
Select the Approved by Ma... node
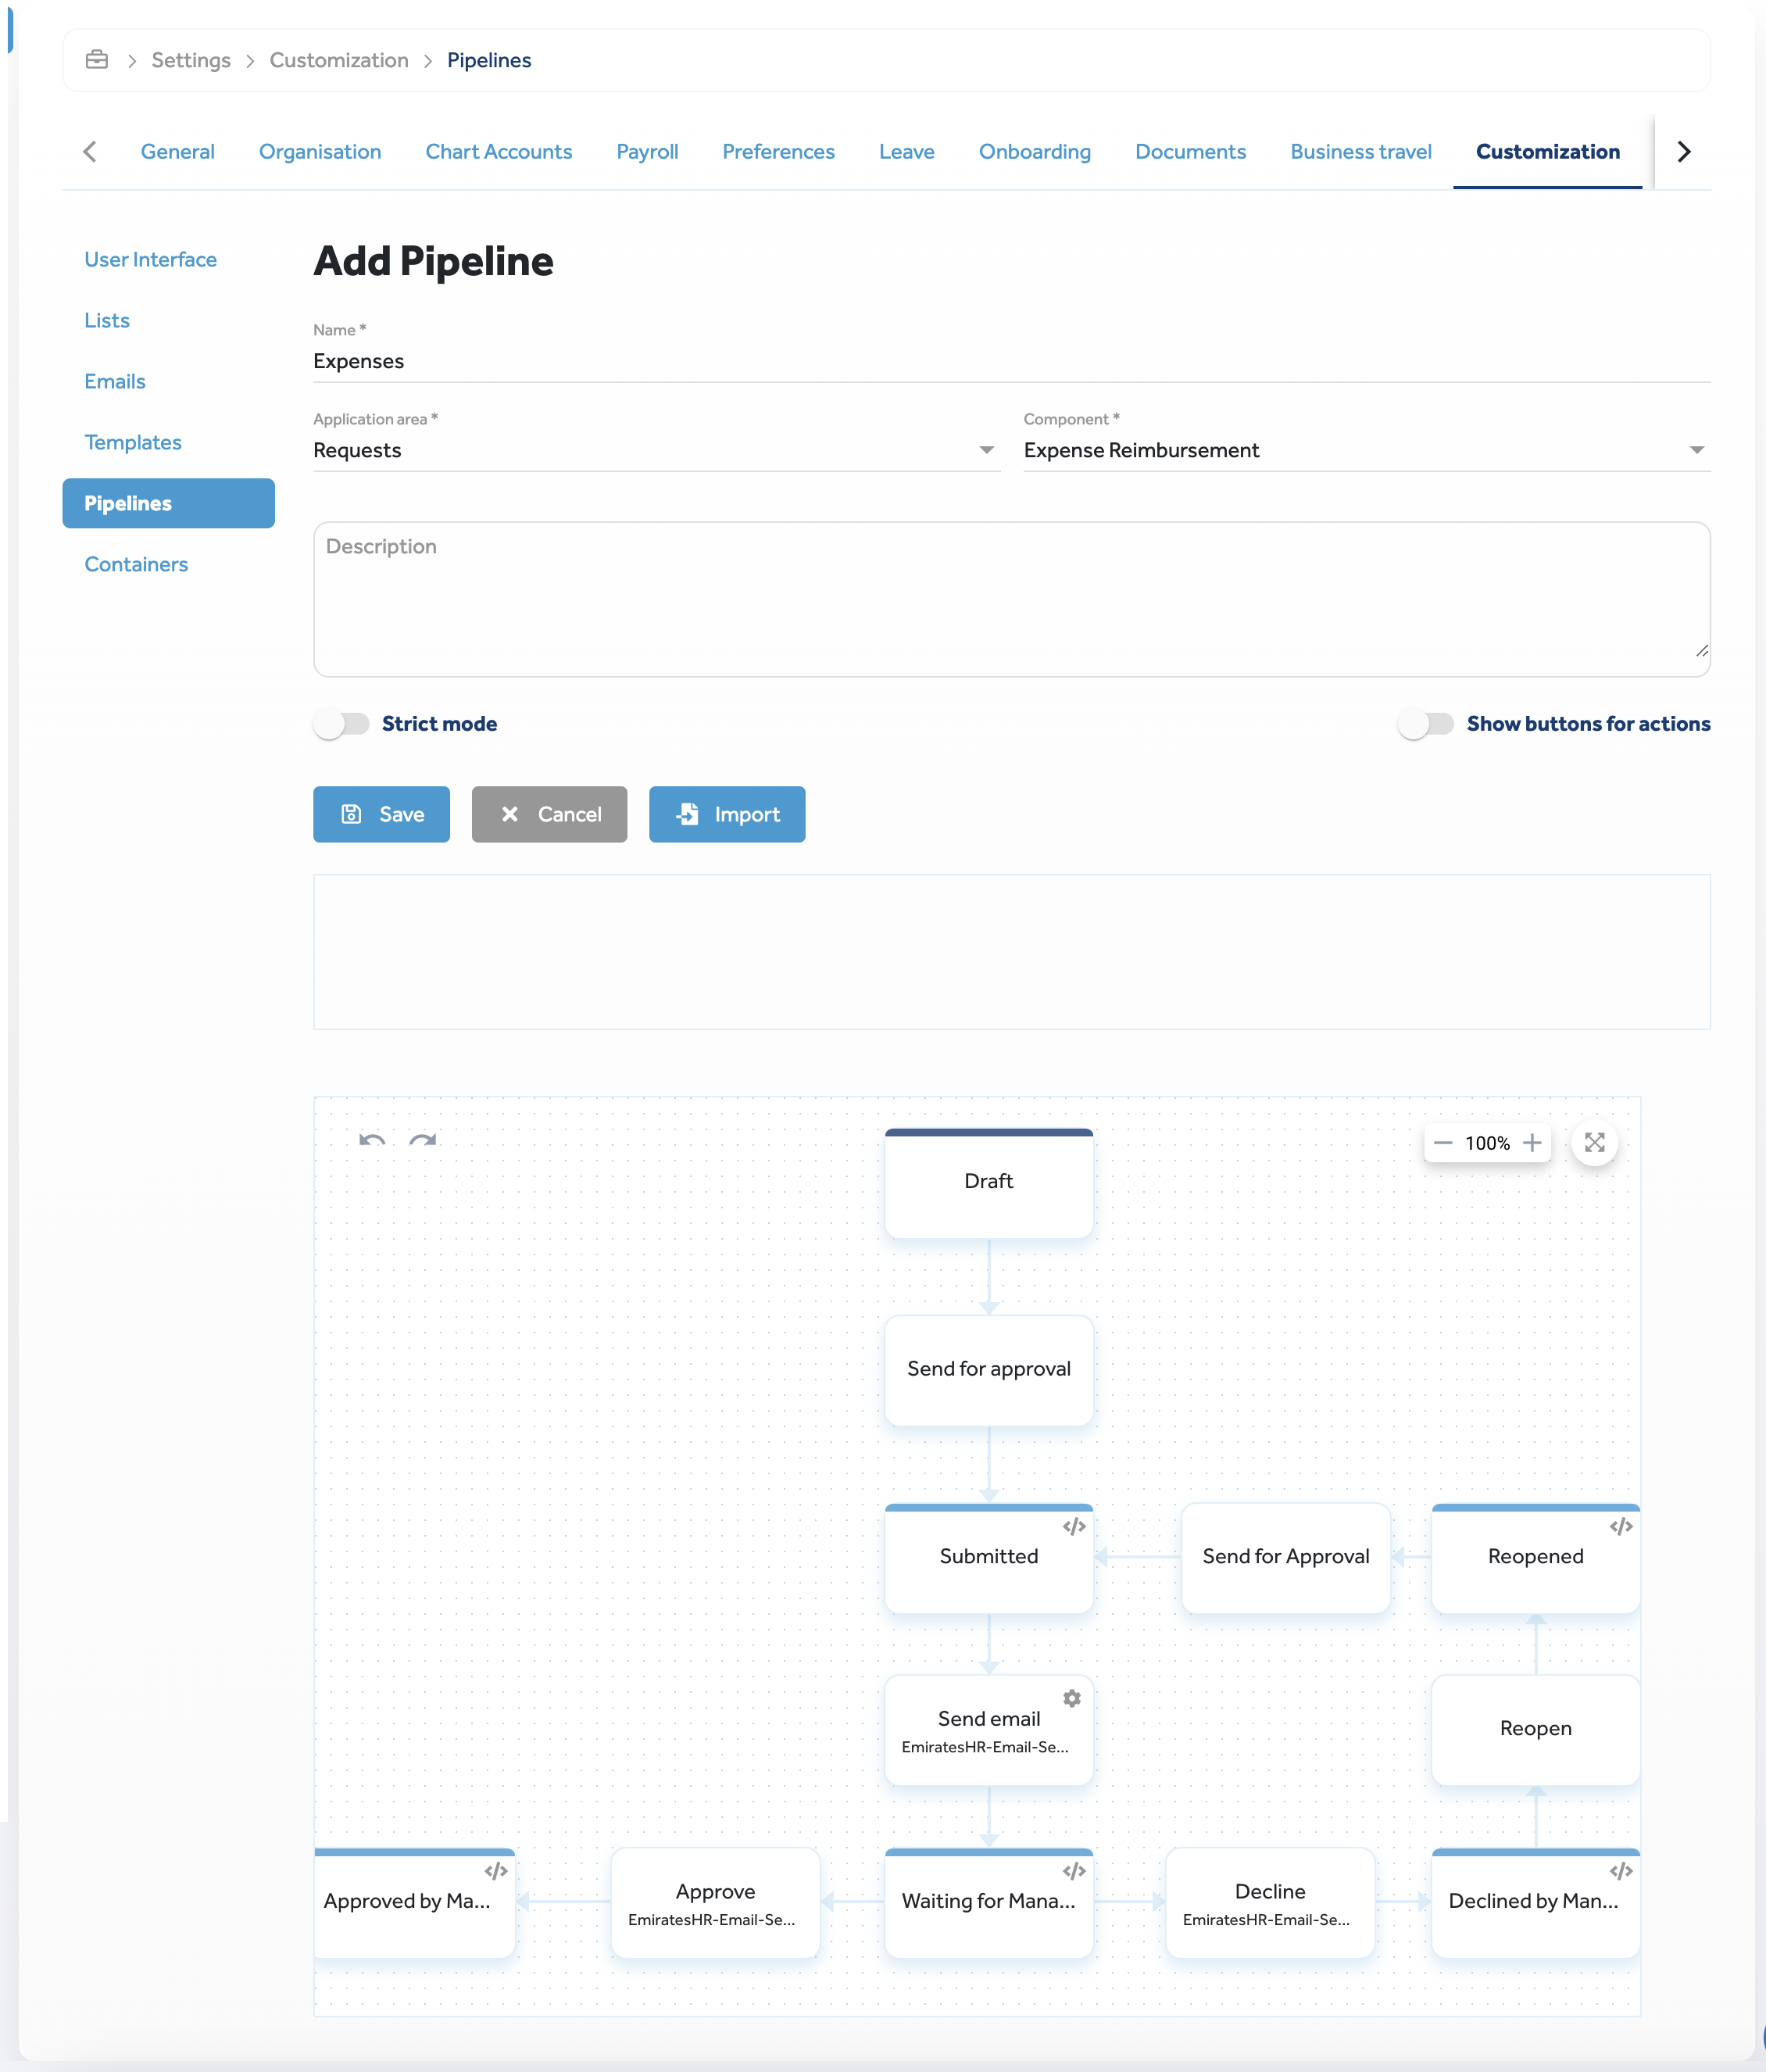(414, 1903)
